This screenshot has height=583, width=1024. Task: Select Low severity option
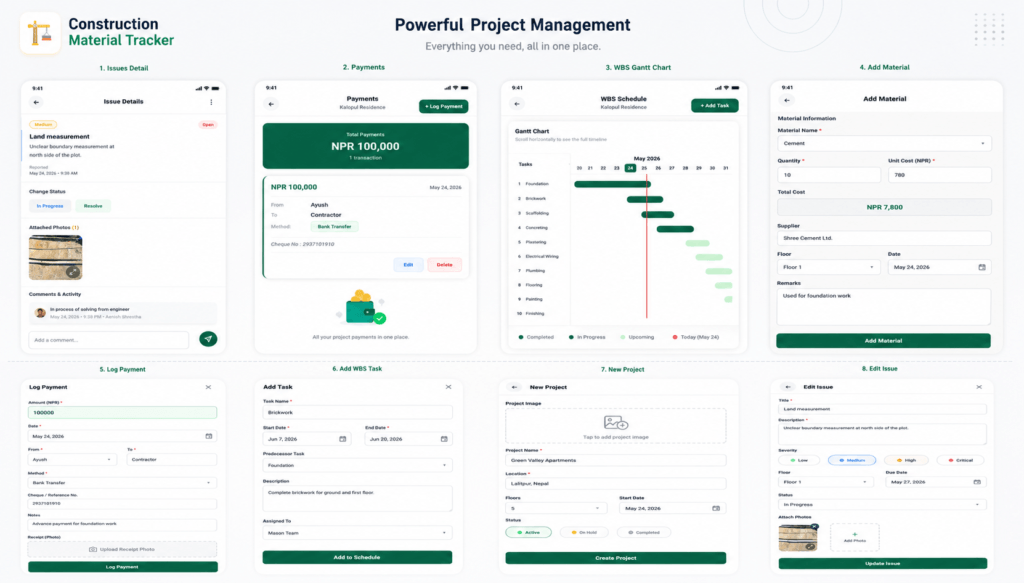[799, 460]
